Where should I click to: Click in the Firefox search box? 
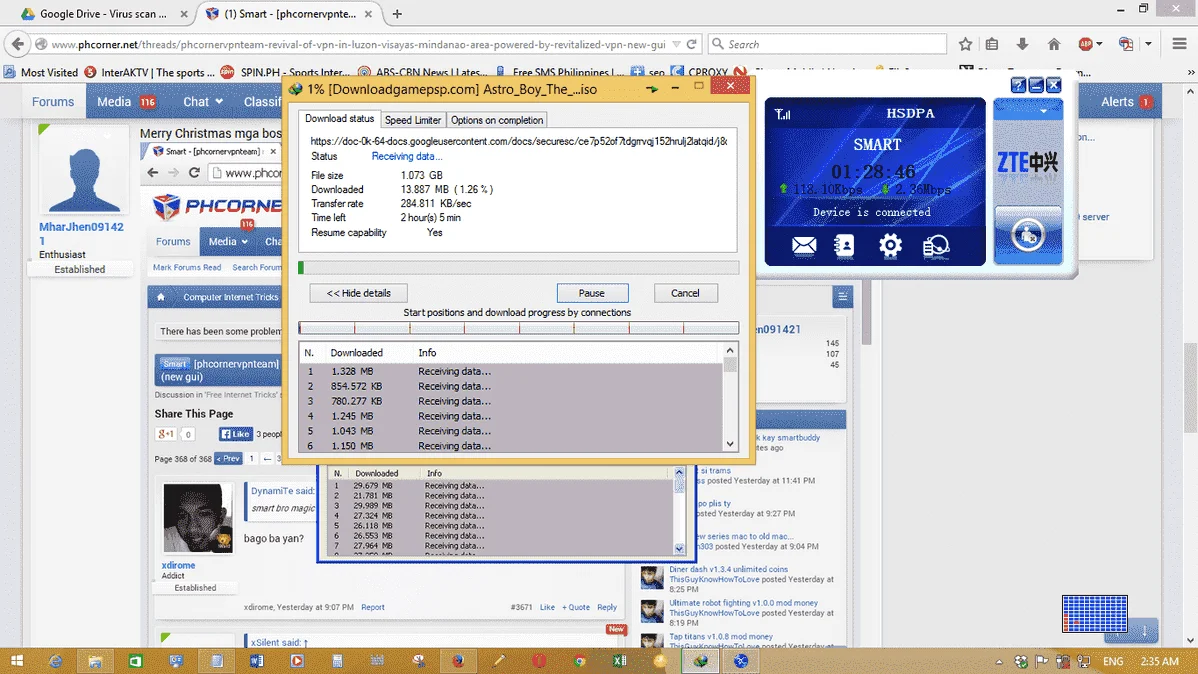(828, 44)
